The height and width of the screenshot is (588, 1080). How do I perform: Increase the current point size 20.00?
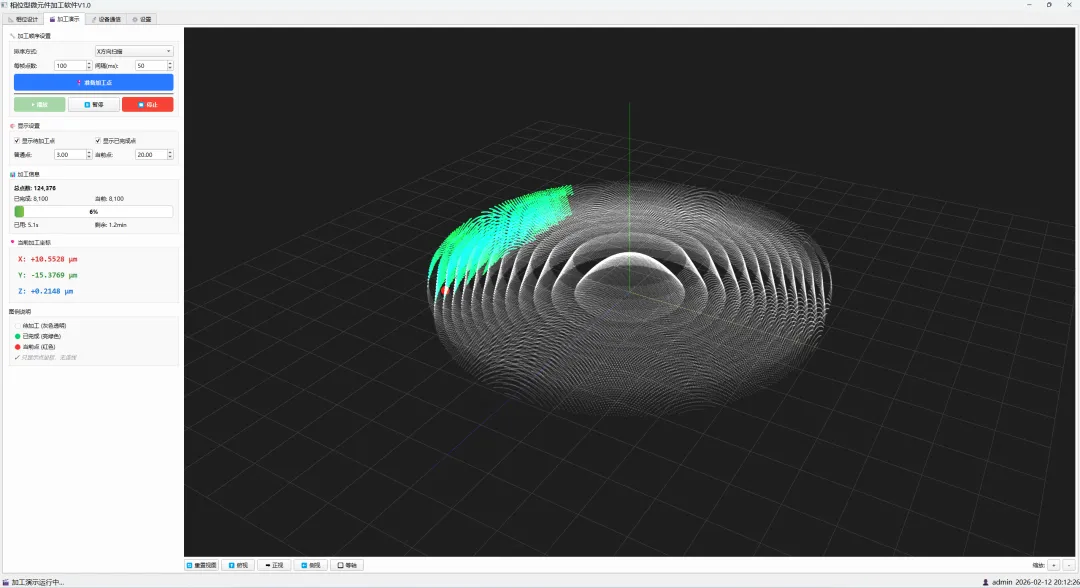[x=170, y=152]
